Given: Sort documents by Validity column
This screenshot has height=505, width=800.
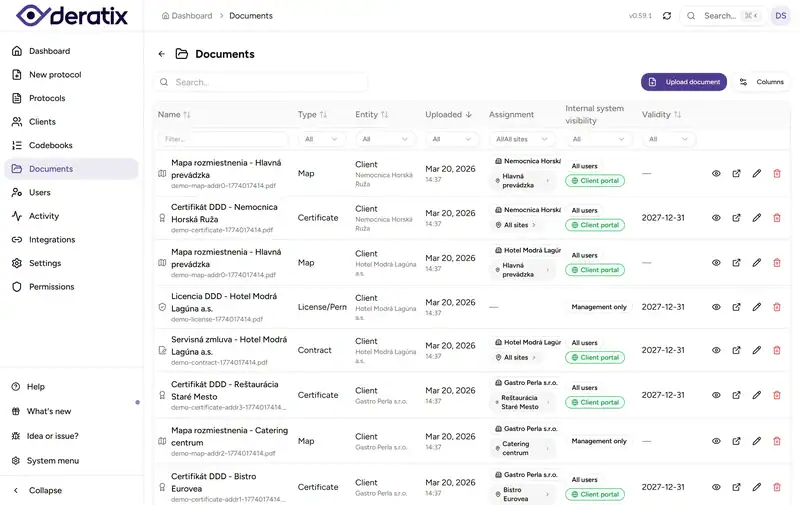Looking at the screenshot, I should tap(661, 115).
